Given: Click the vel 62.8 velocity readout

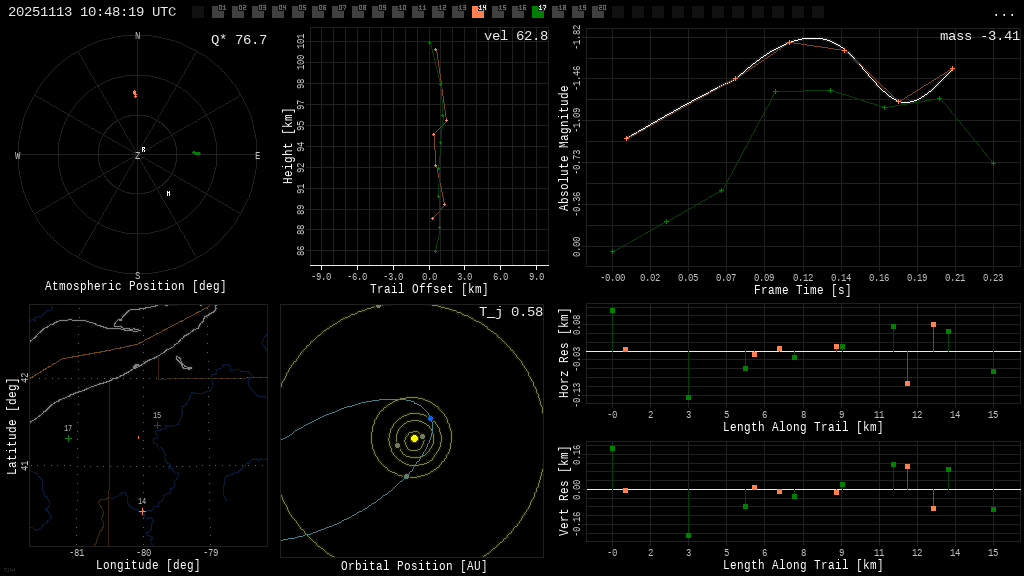Looking at the screenshot, I should 516,36.
